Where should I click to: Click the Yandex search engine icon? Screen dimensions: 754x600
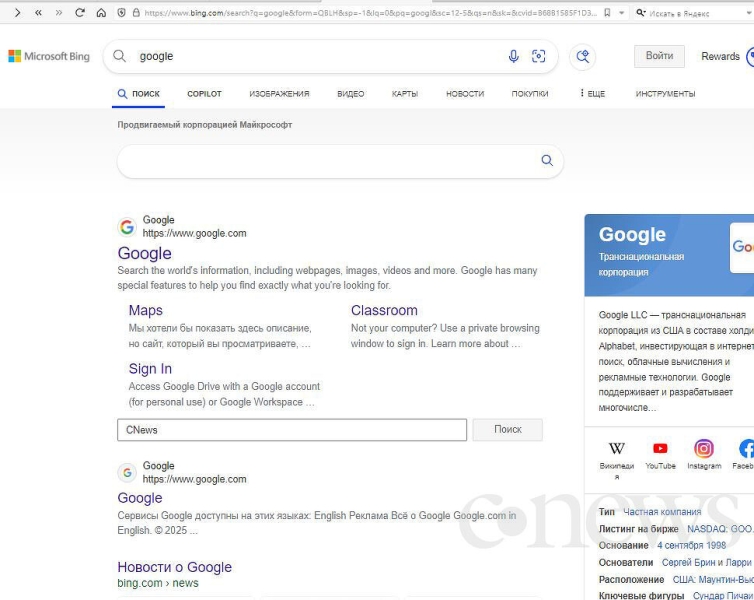(x=641, y=13)
